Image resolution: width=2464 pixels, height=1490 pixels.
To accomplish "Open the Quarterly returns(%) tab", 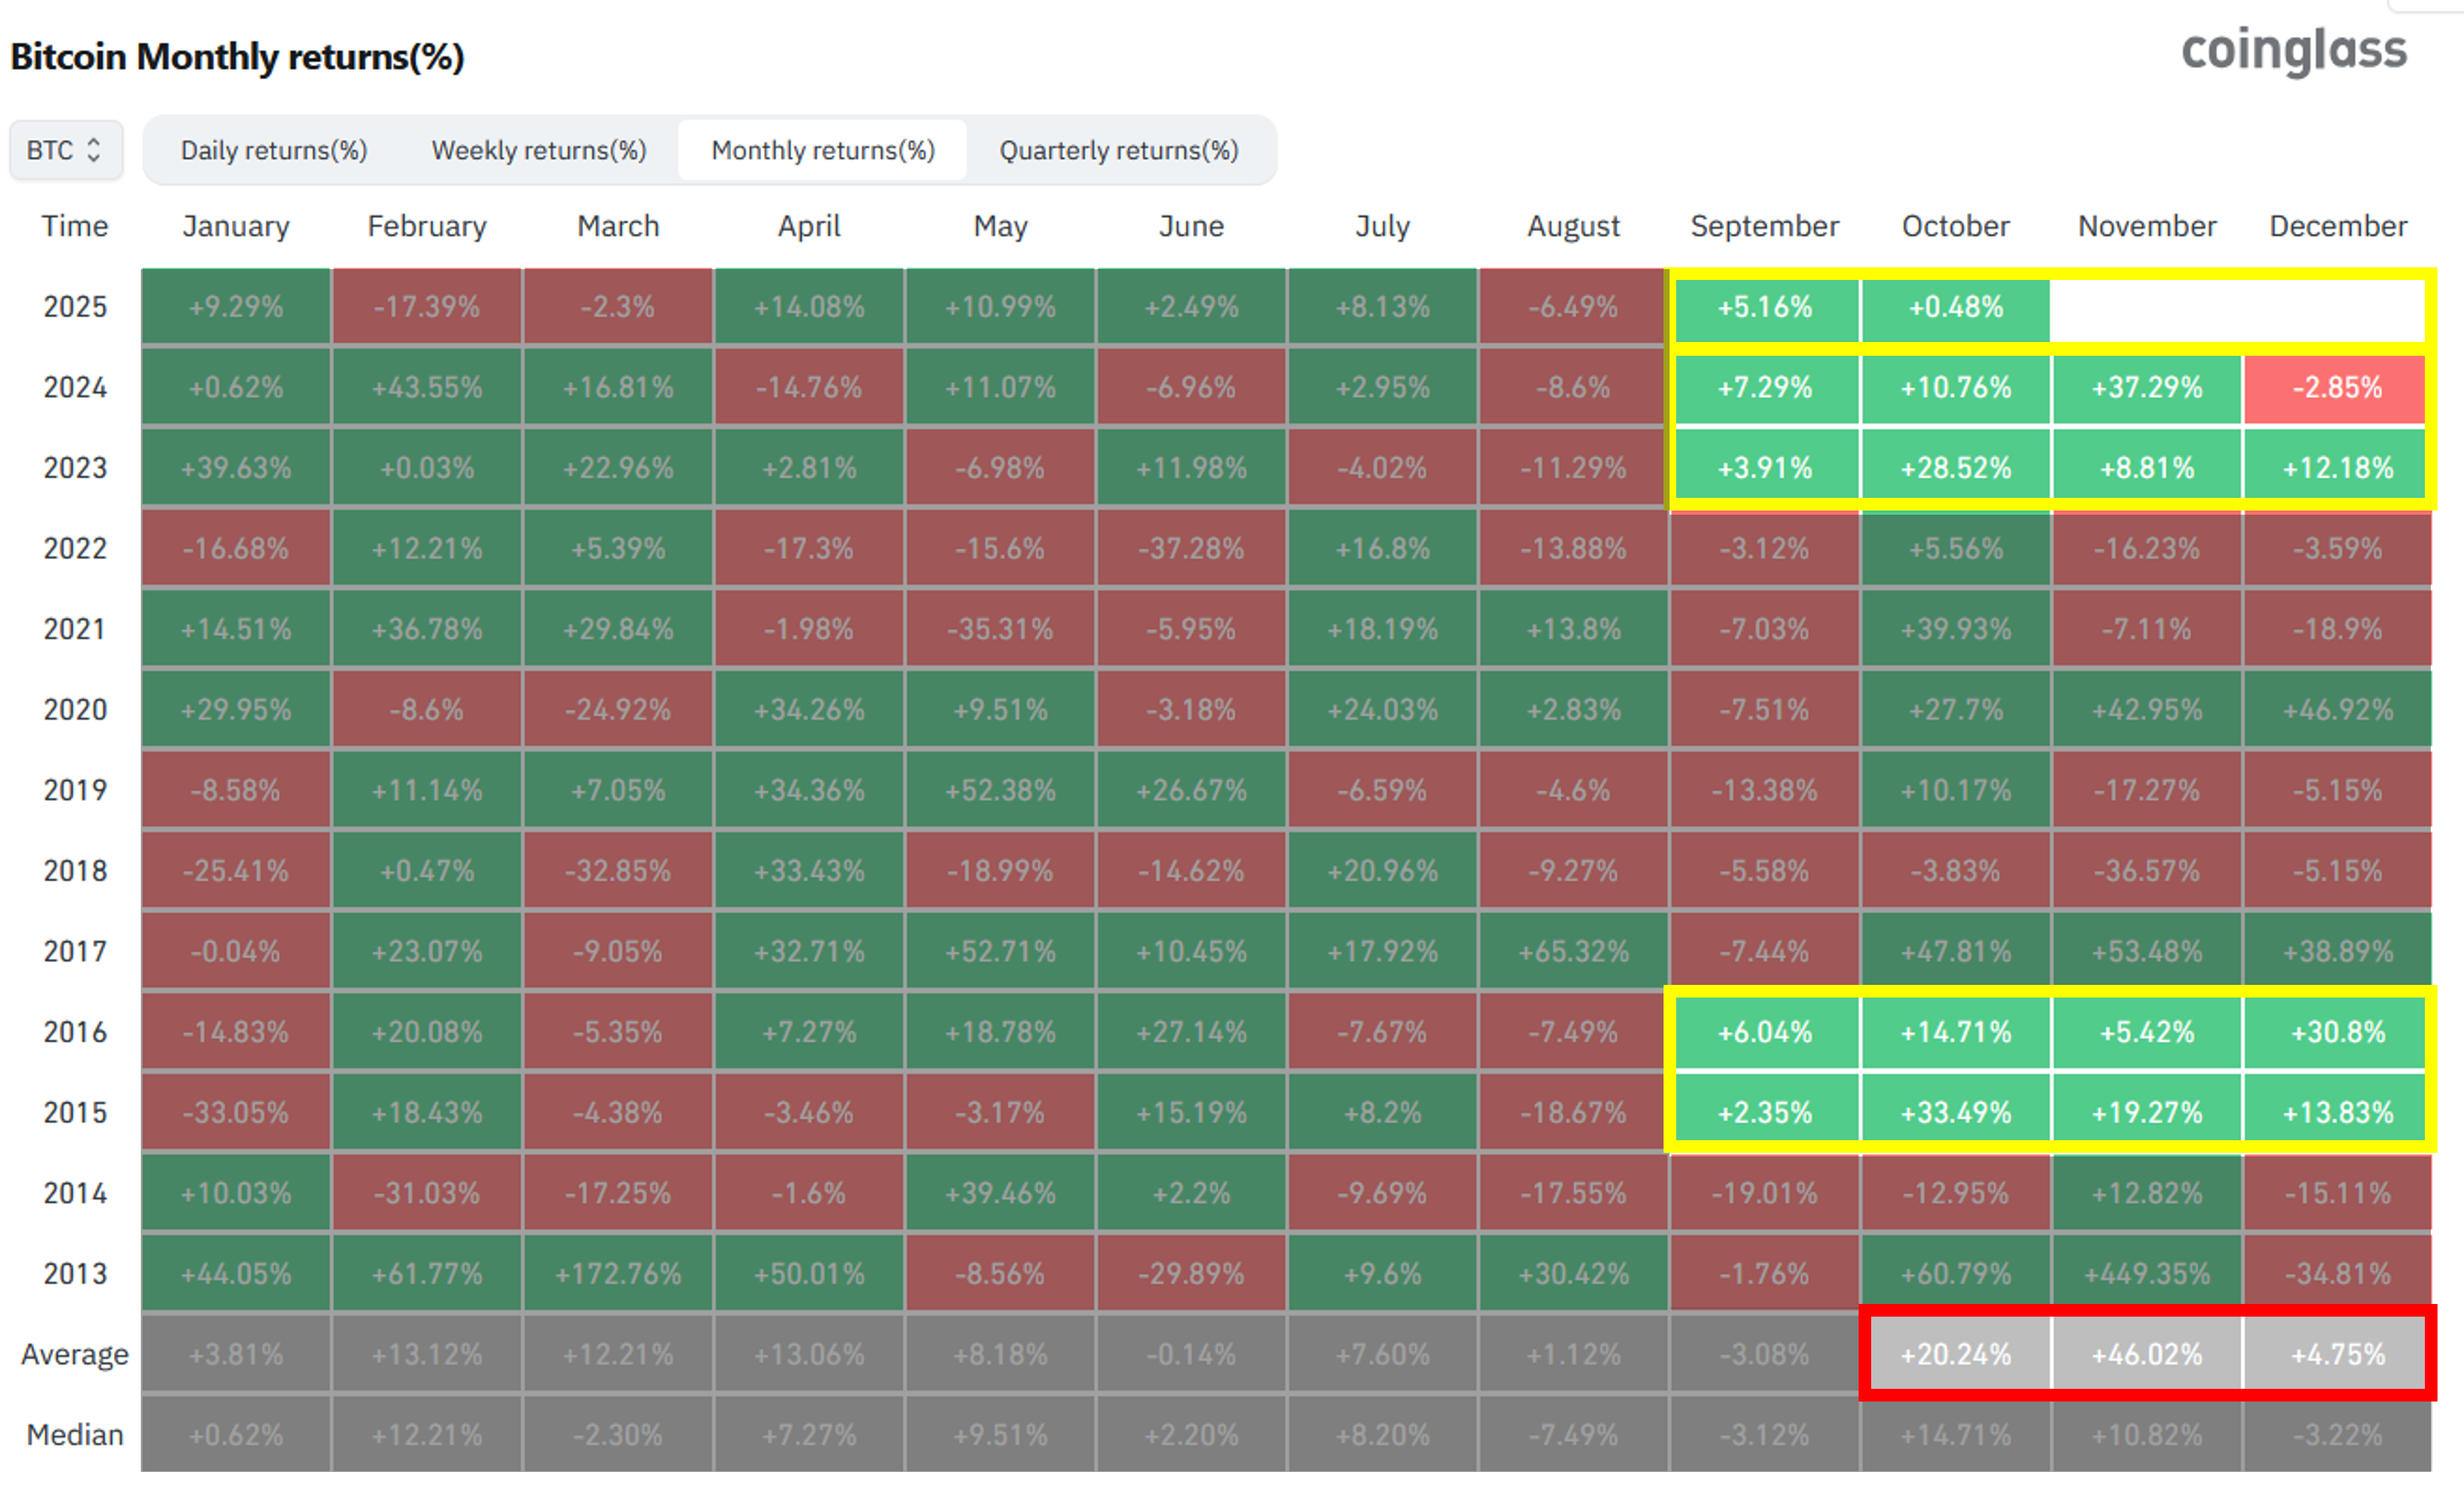I will tap(1119, 150).
